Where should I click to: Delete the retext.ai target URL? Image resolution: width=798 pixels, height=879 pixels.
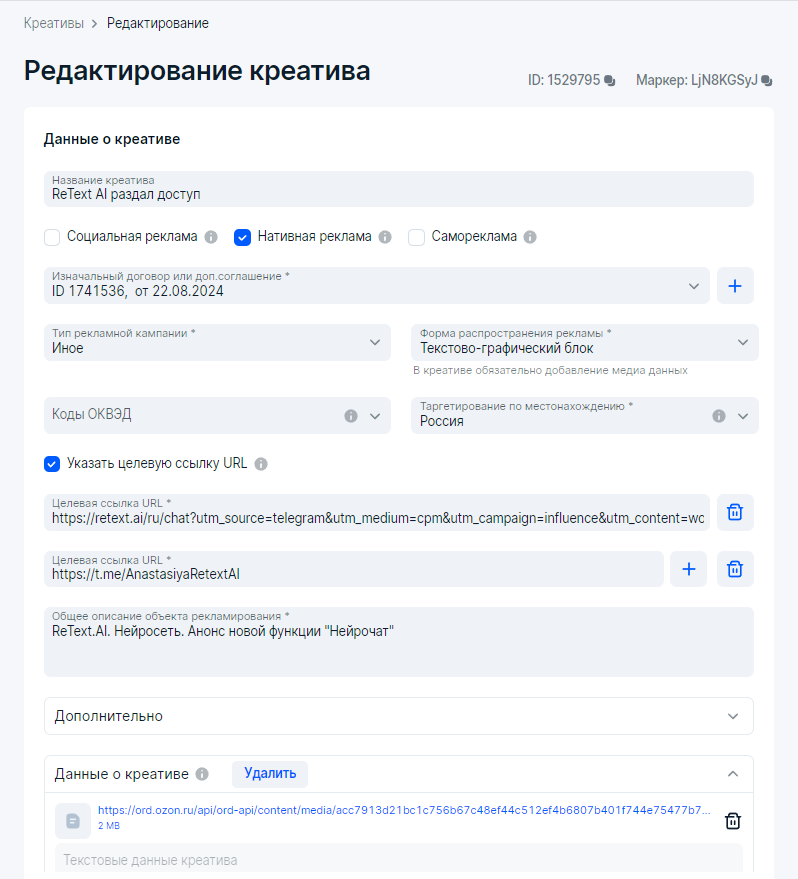(735, 512)
